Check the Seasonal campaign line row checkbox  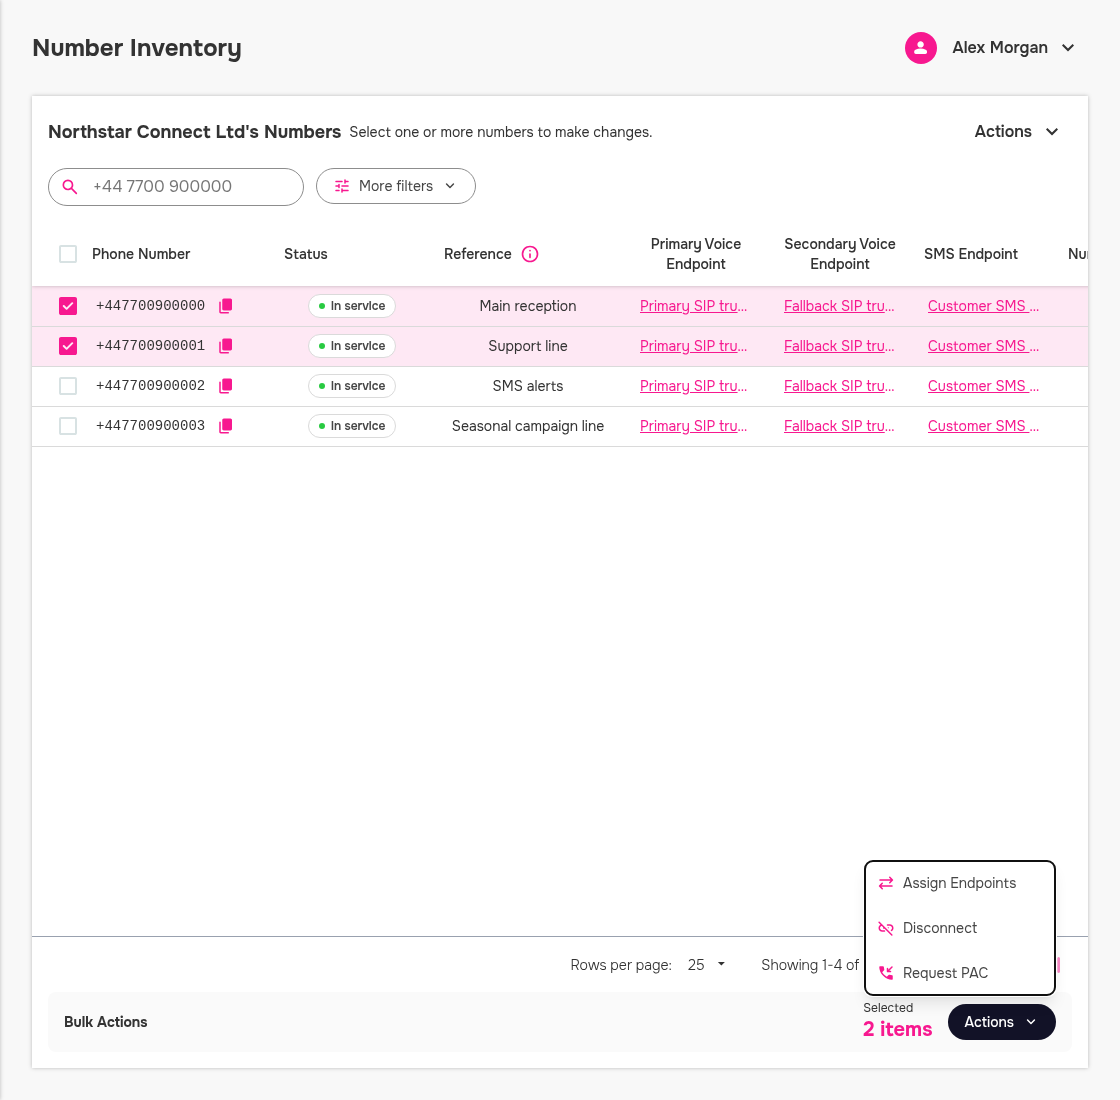click(68, 426)
